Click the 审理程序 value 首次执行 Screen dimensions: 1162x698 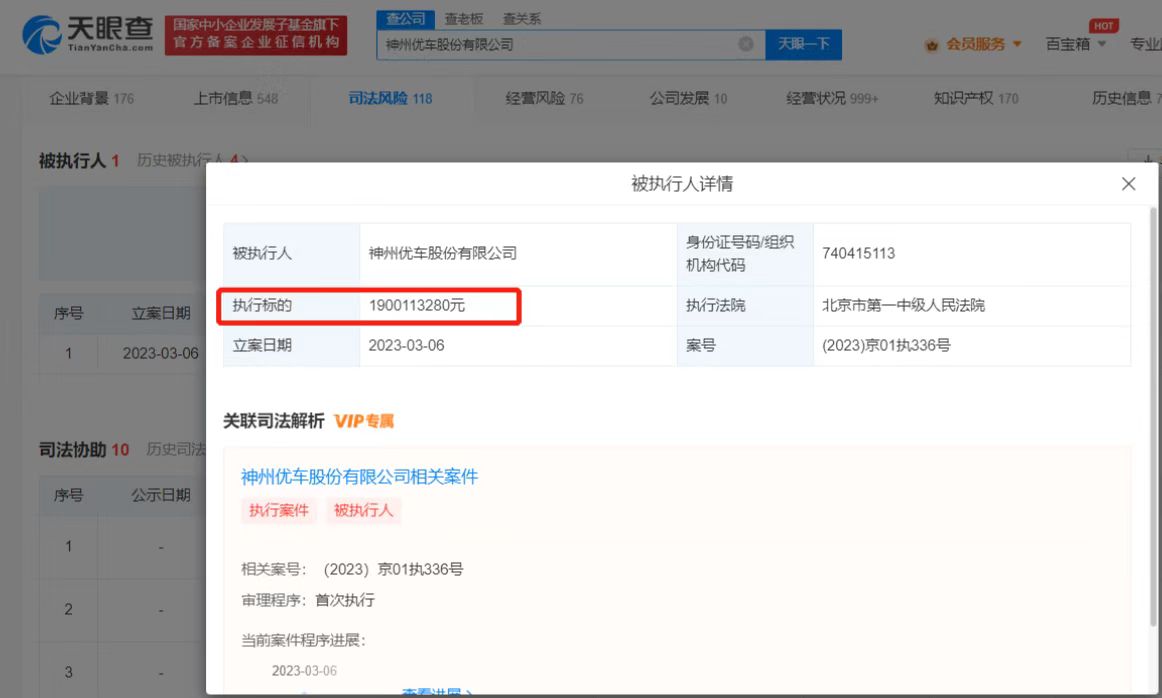(x=345, y=600)
